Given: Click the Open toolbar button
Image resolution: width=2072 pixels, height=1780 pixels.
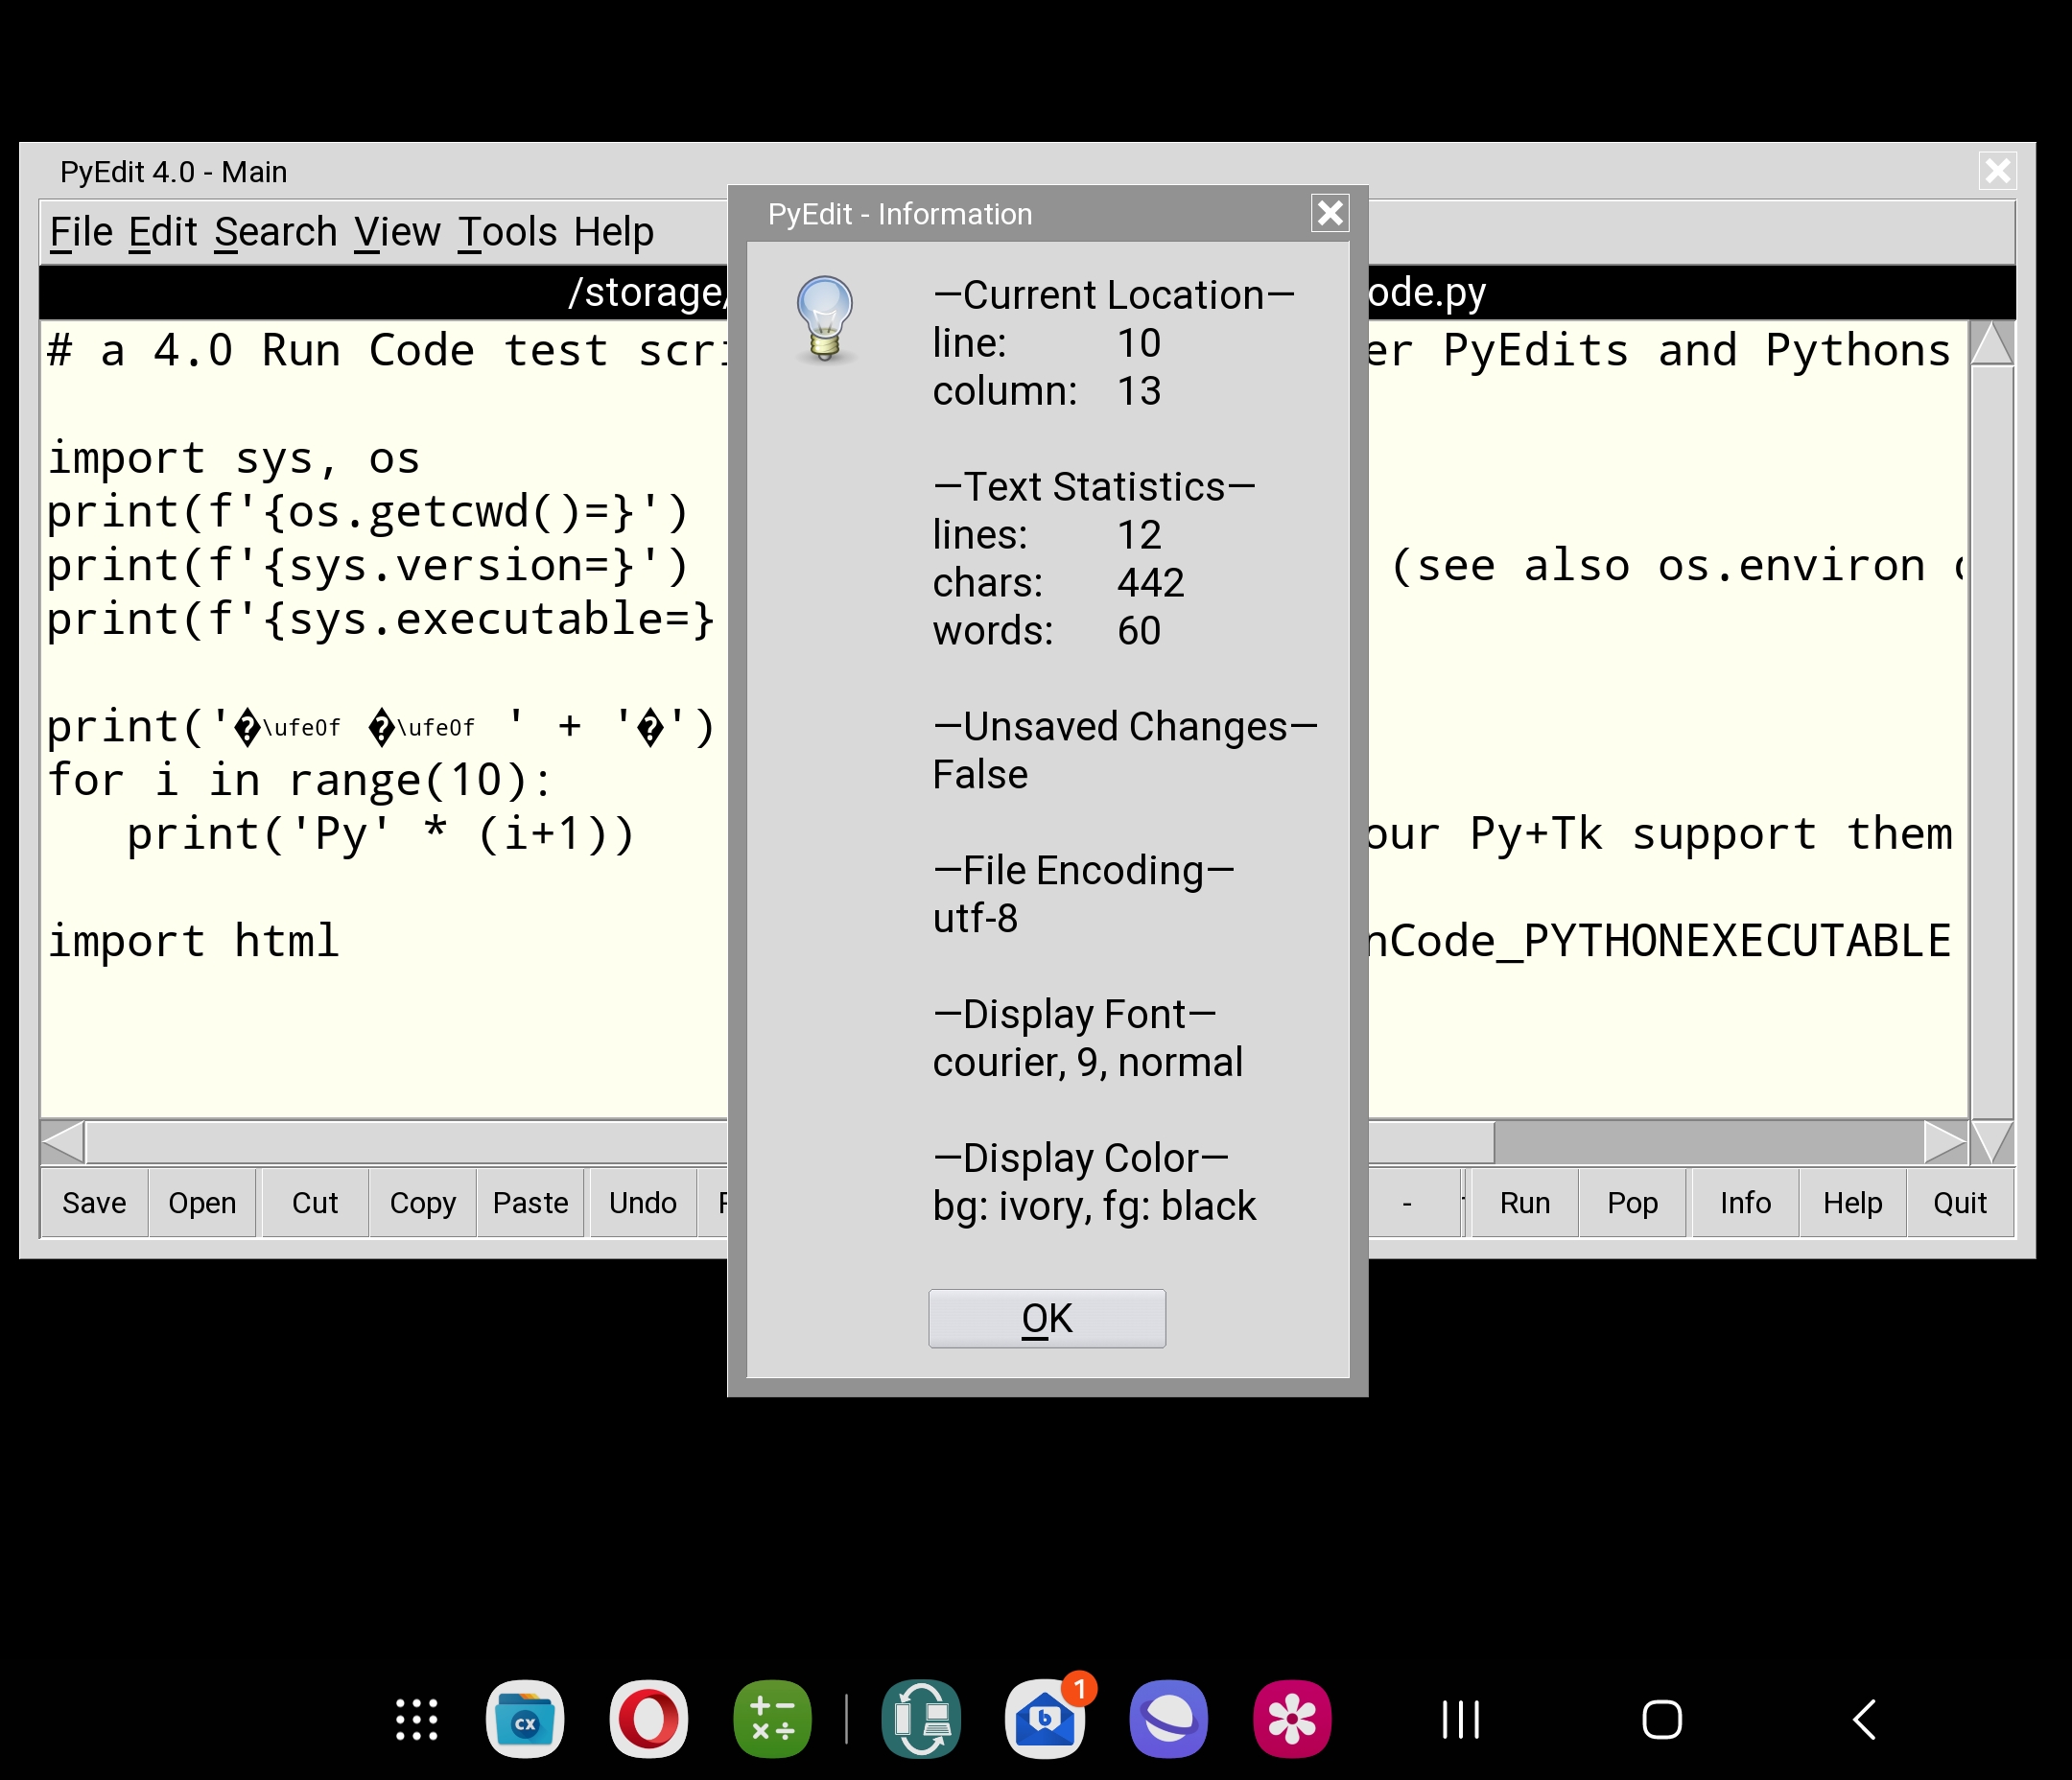Looking at the screenshot, I should [202, 1203].
